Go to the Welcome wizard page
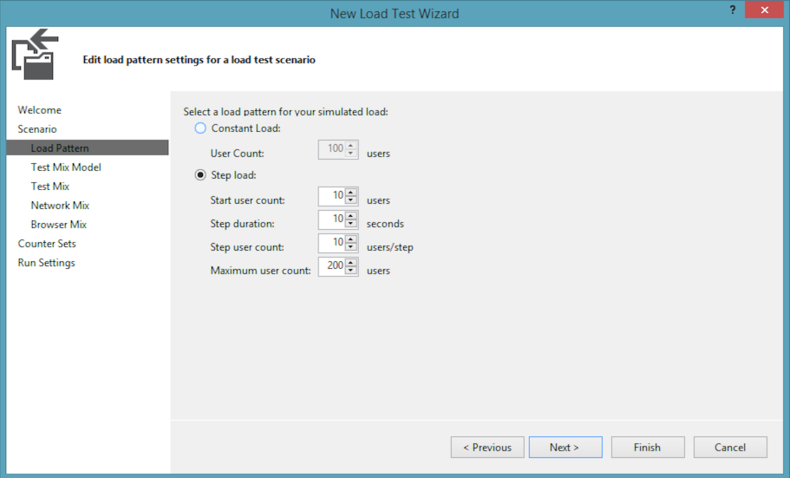This screenshot has width=790, height=478. [39, 110]
